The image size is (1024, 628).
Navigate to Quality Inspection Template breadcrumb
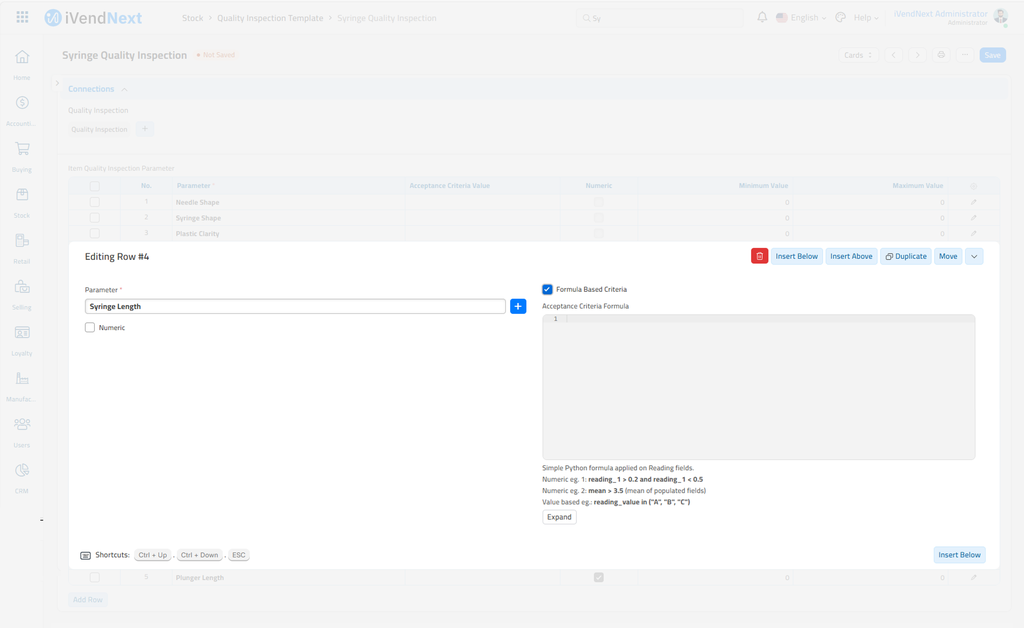click(270, 18)
